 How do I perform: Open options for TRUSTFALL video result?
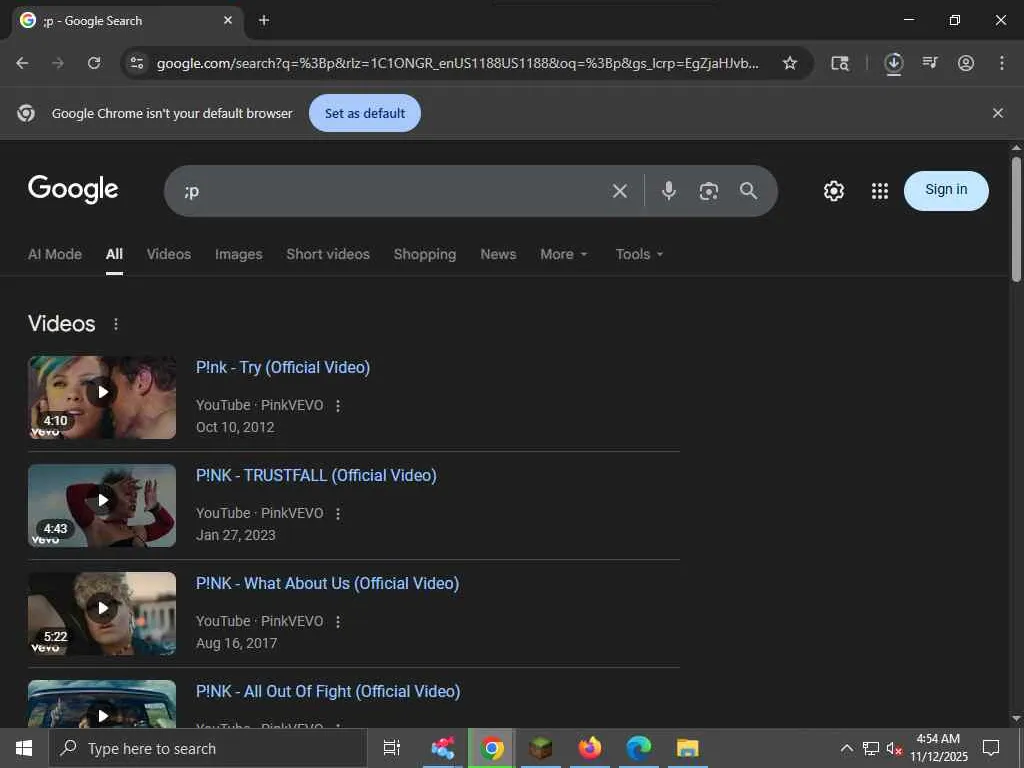pos(338,514)
